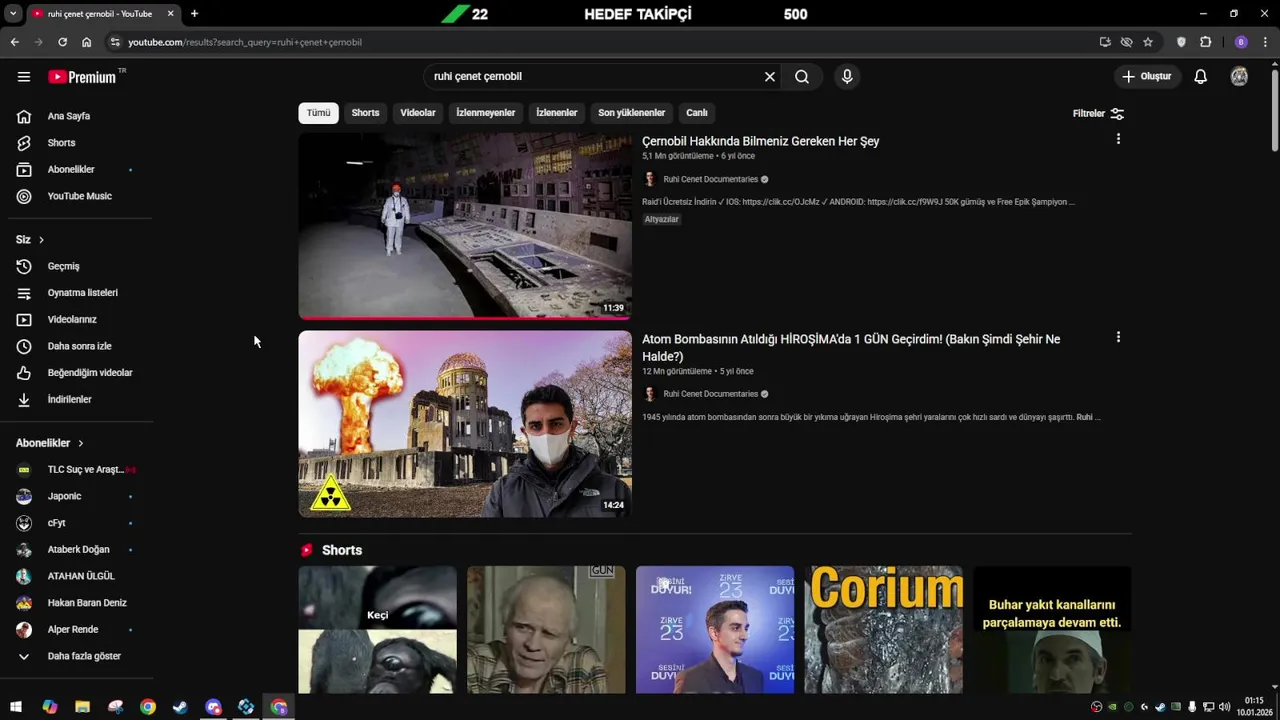The height and width of the screenshot is (720, 1280).
Task: Open options for Çernobil Hakkında video
Action: click(1118, 139)
